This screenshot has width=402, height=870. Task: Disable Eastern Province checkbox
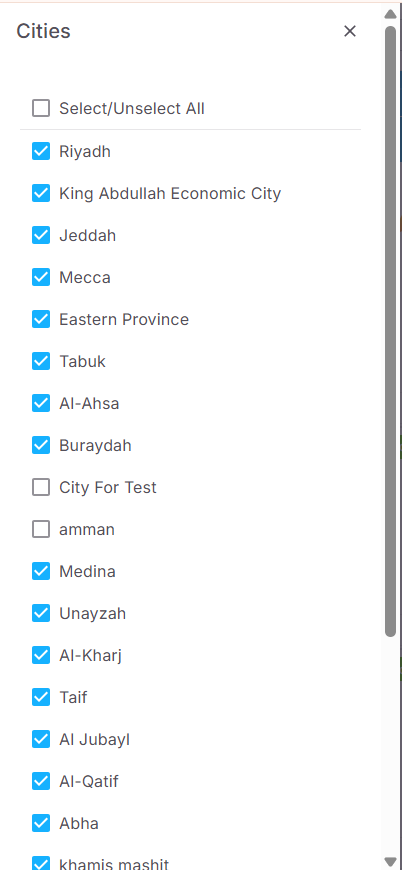[x=41, y=319]
